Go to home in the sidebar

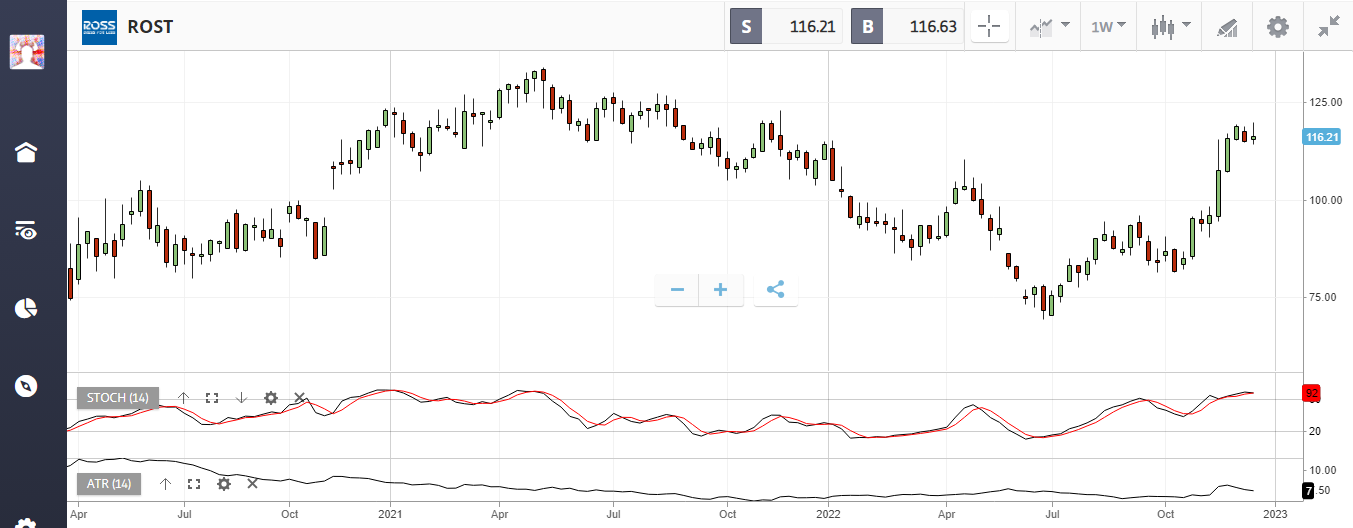click(26, 152)
